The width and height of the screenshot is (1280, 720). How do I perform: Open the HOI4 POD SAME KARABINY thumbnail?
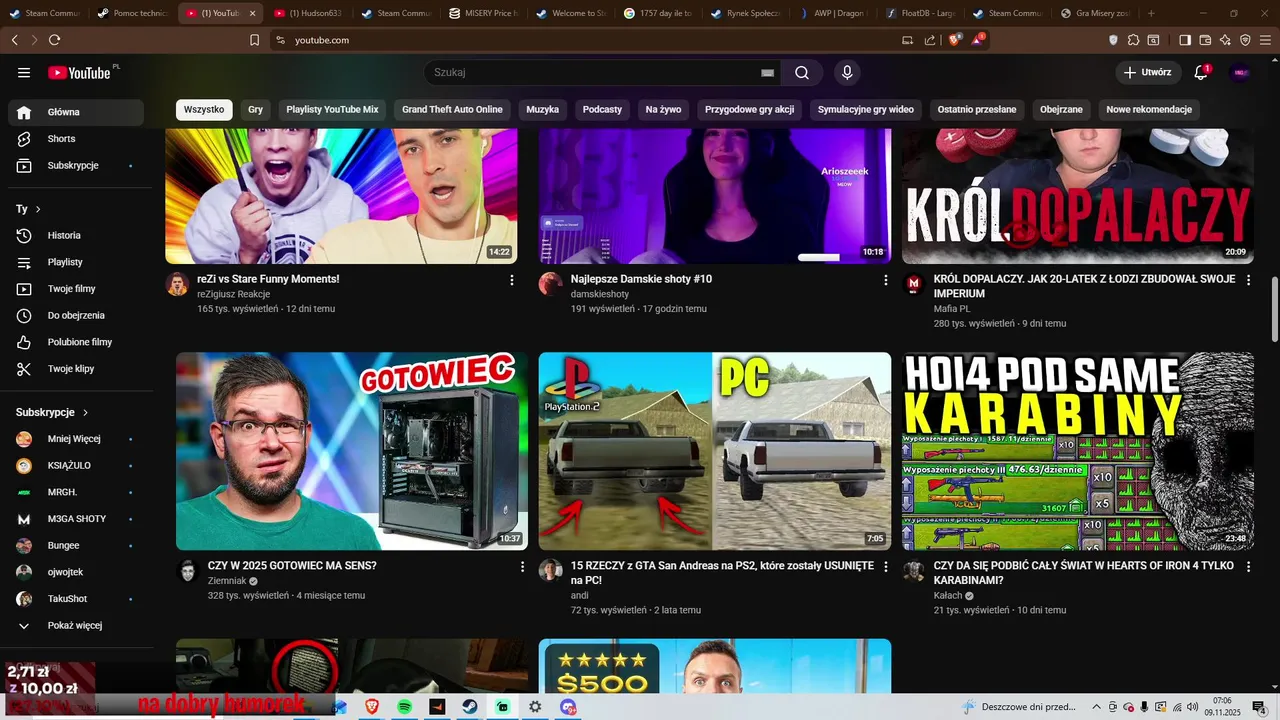point(1078,451)
